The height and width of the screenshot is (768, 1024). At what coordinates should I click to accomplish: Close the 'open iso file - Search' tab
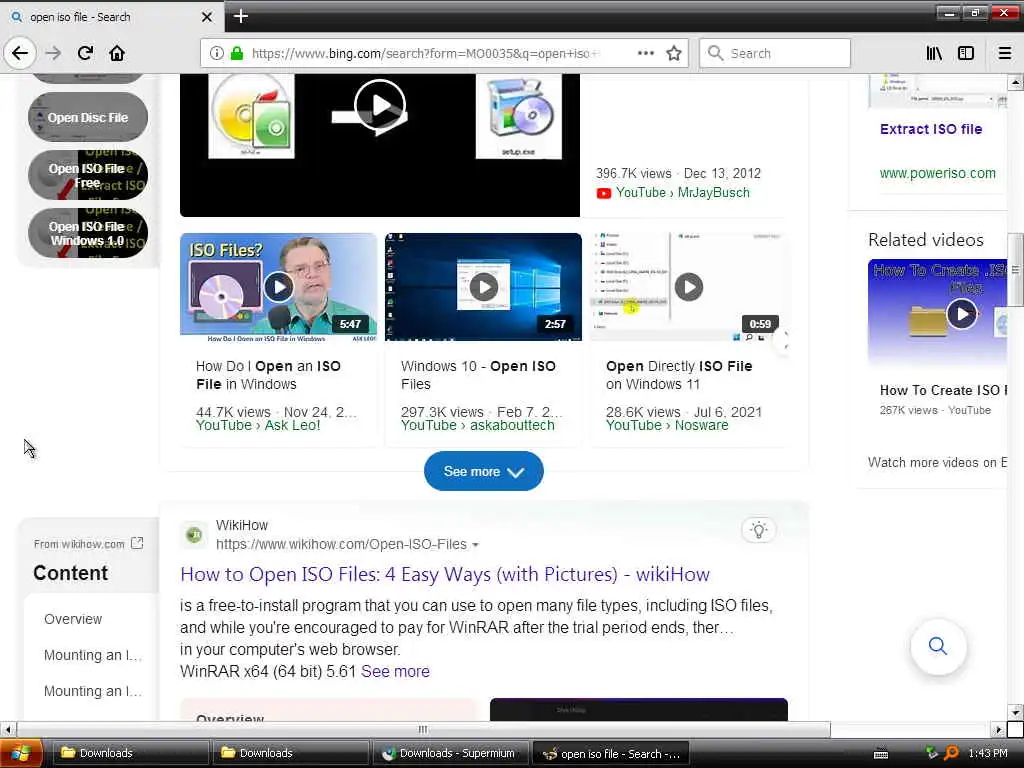(207, 17)
